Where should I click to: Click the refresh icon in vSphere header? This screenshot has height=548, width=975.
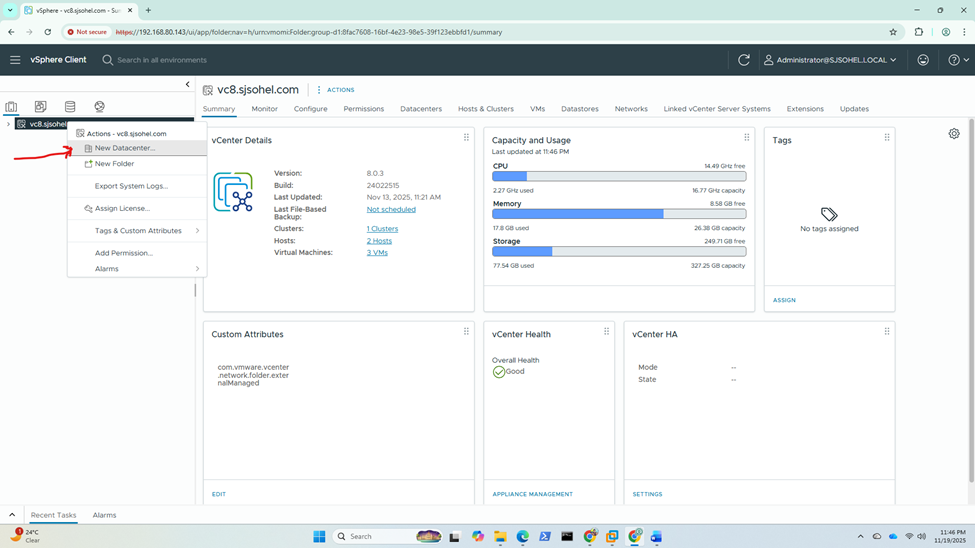(744, 60)
